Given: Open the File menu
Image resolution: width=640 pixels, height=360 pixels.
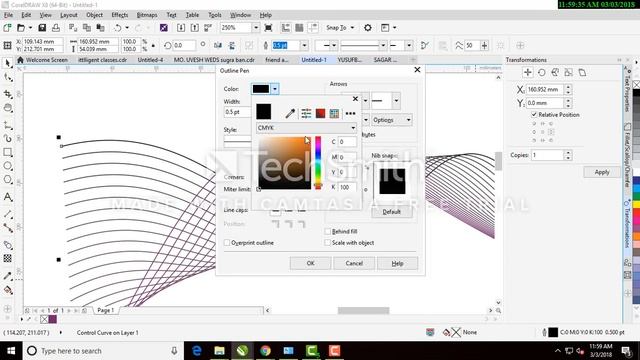Looking at the screenshot, I should coord(8,15).
